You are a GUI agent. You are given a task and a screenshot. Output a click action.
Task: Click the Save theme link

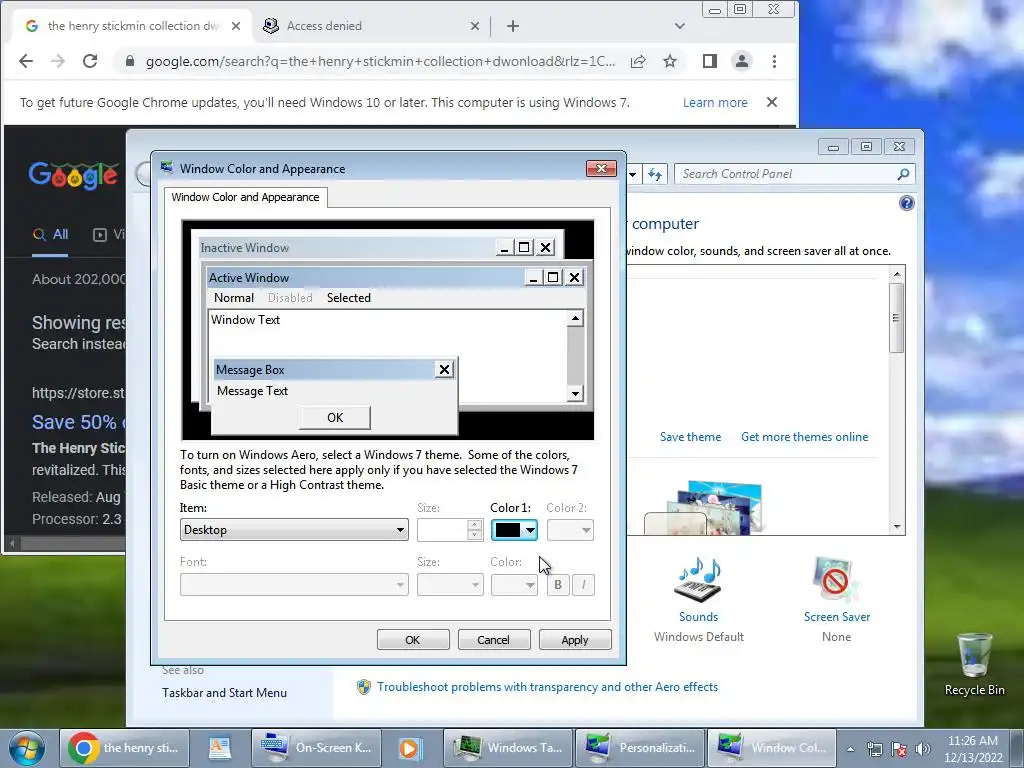(x=690, y=437)
